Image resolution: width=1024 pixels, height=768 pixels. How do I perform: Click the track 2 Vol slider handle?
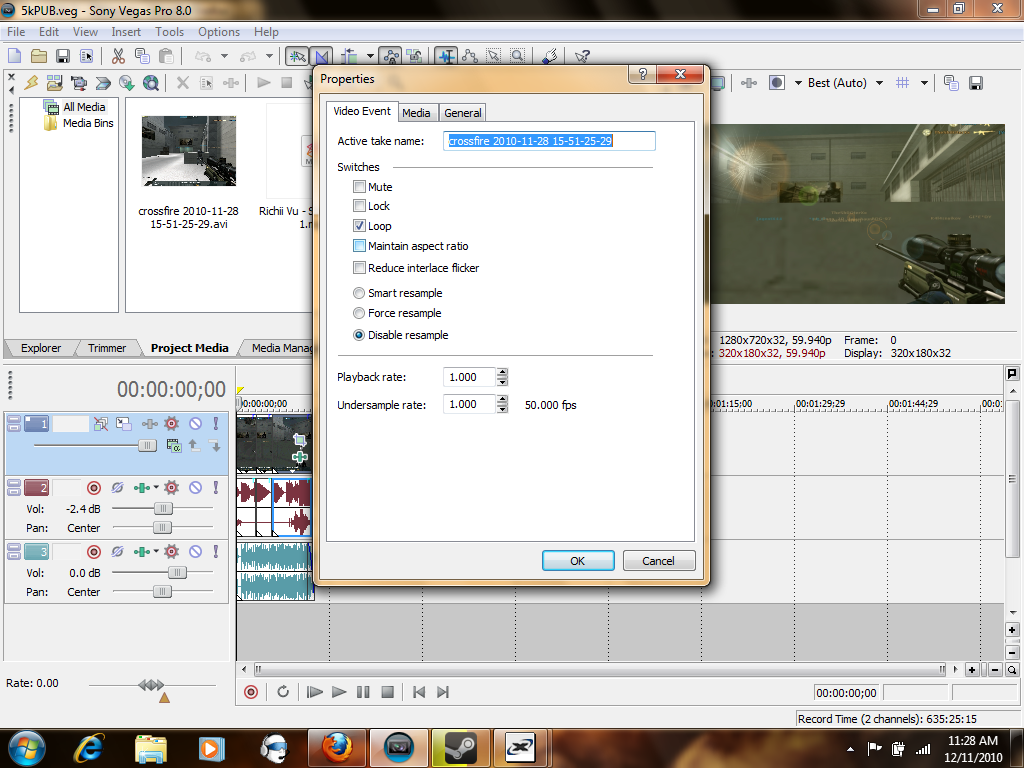coord(161,509)
